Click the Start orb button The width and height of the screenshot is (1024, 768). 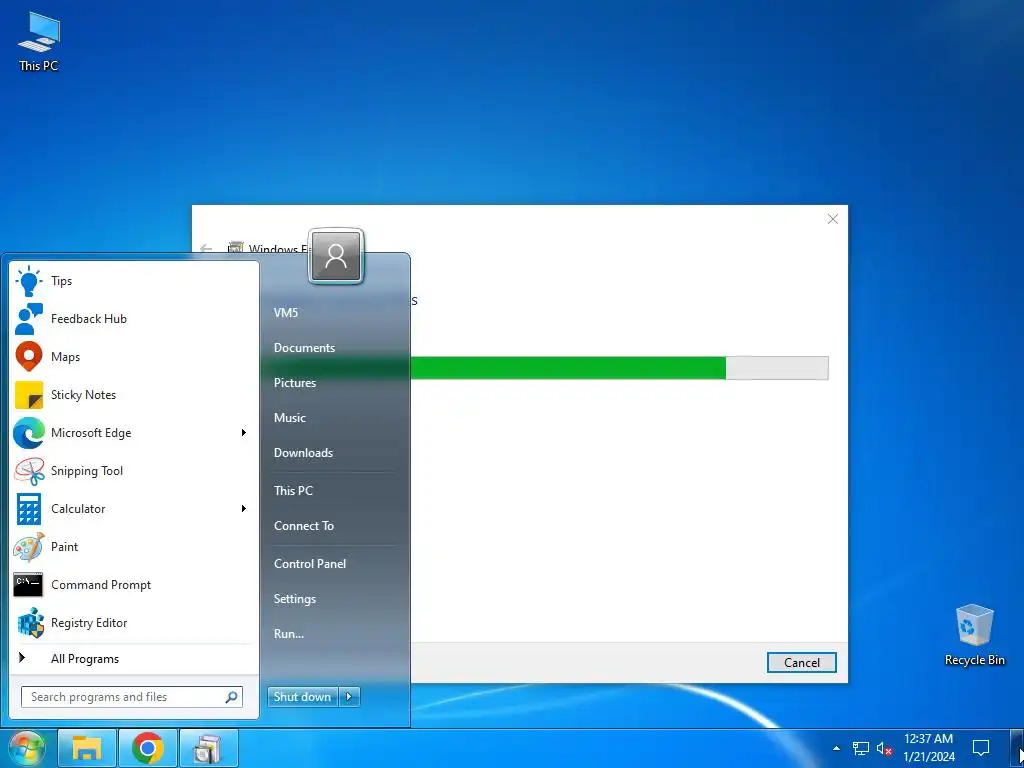point(26,748)
